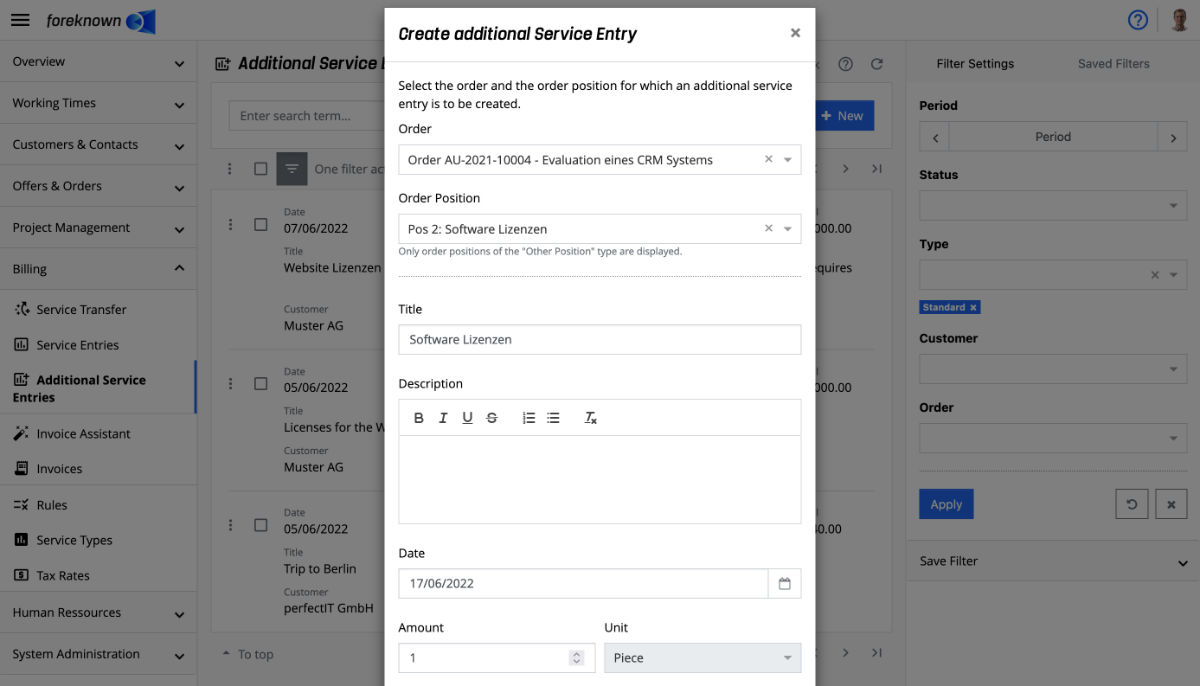This screenshot has height=686, width=1200.
Task: Select checkbox for Website Lizenzen entry
Action: coord(261,225)
